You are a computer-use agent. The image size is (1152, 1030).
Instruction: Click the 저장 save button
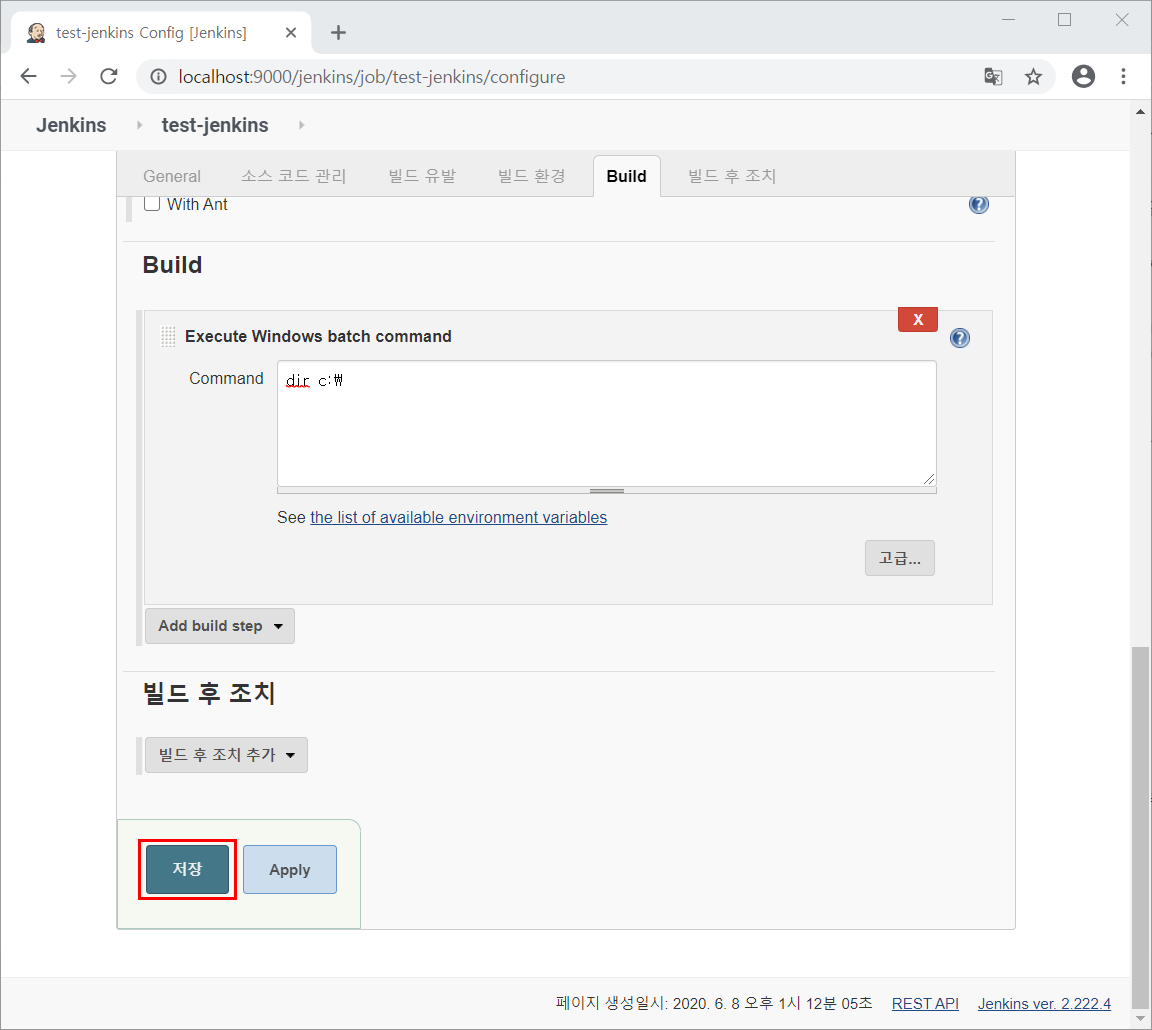187,869
